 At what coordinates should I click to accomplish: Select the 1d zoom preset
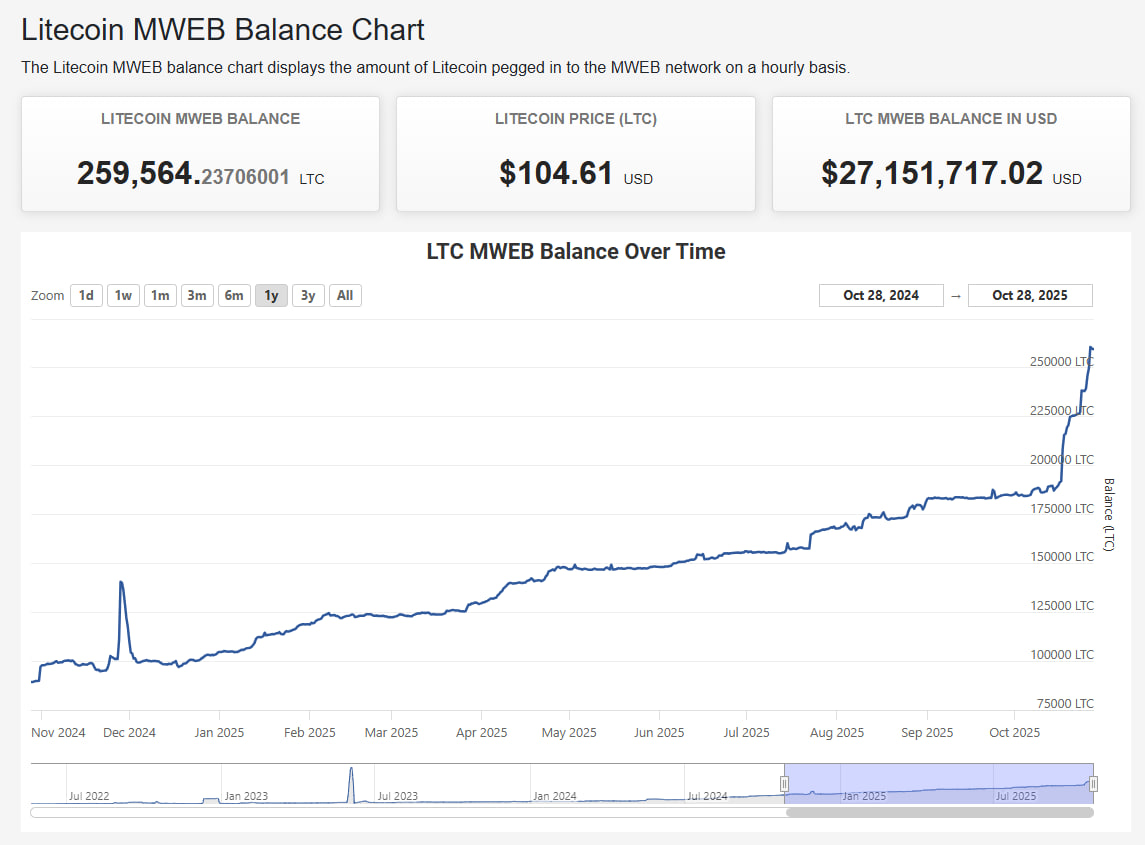[x=86, y=295]
